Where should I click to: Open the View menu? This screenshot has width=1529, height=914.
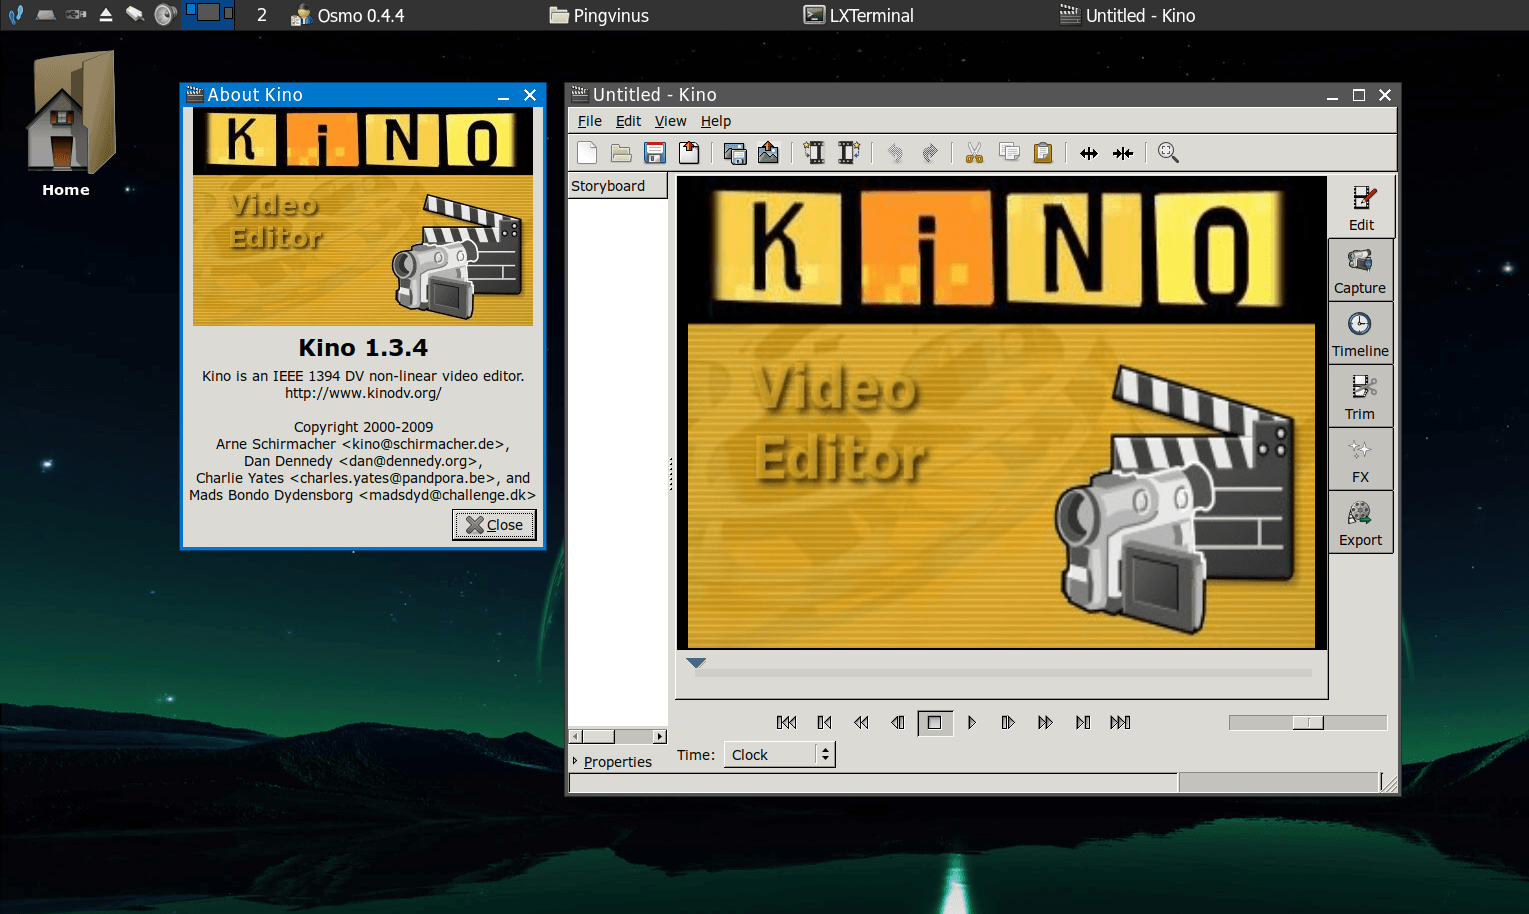(670, 121)
